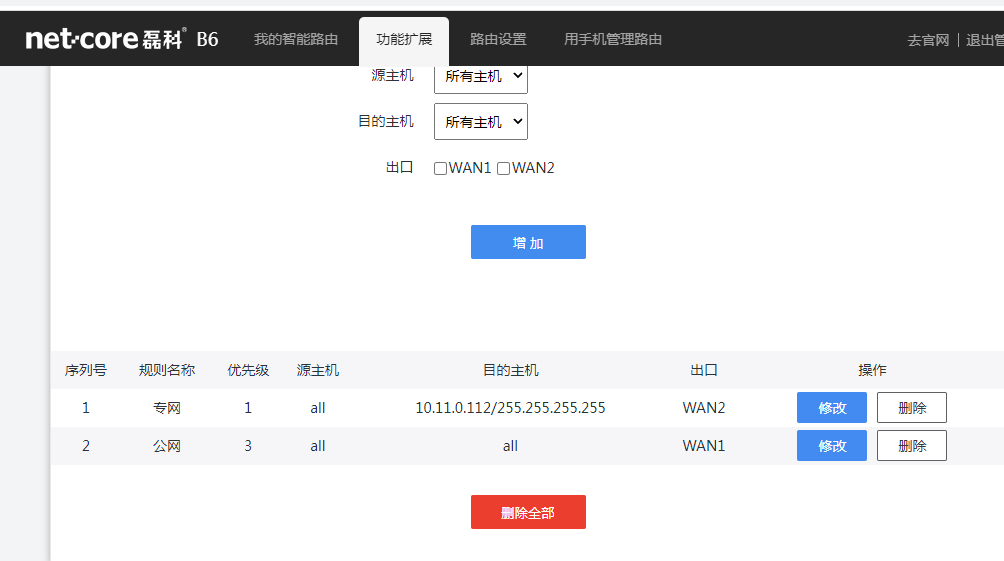Select the 专网 rule name cell
The height and width of the screenshot is (561, 1004).
tap(166, 408)
